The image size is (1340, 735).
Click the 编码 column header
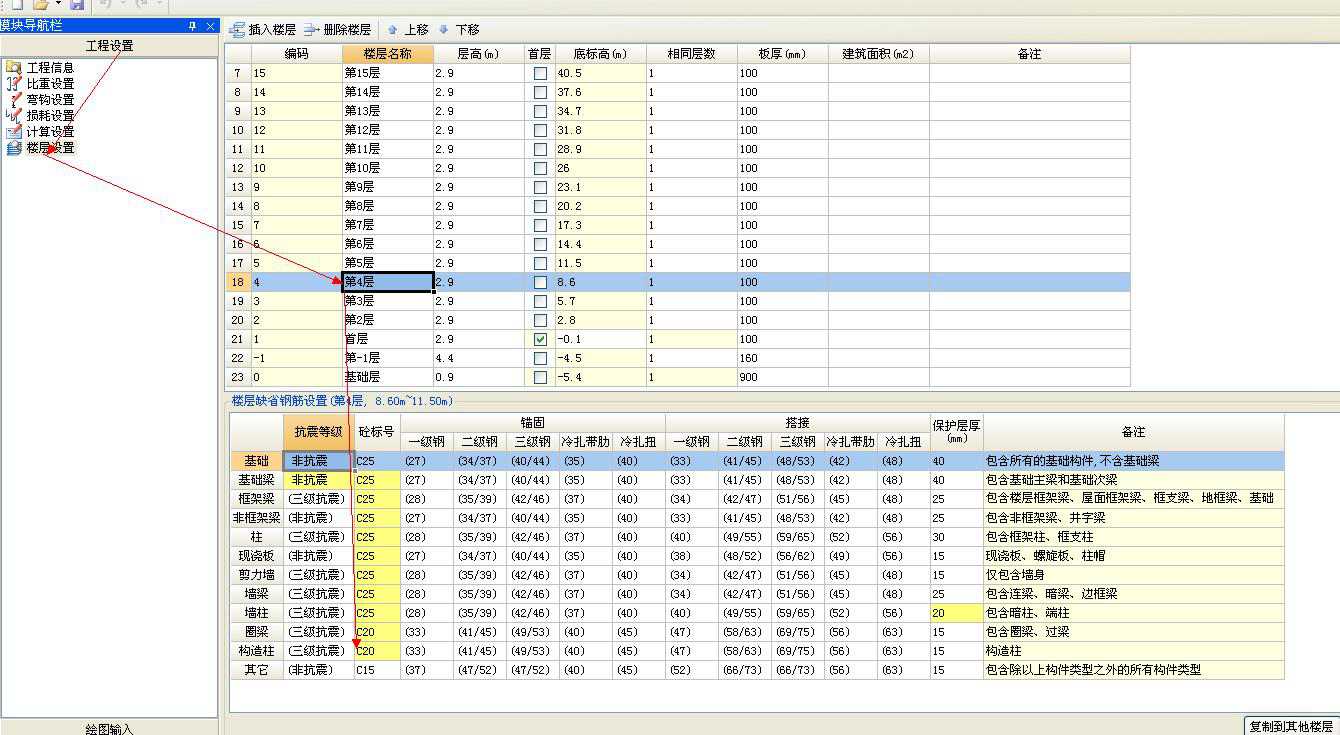coord(297,54)
